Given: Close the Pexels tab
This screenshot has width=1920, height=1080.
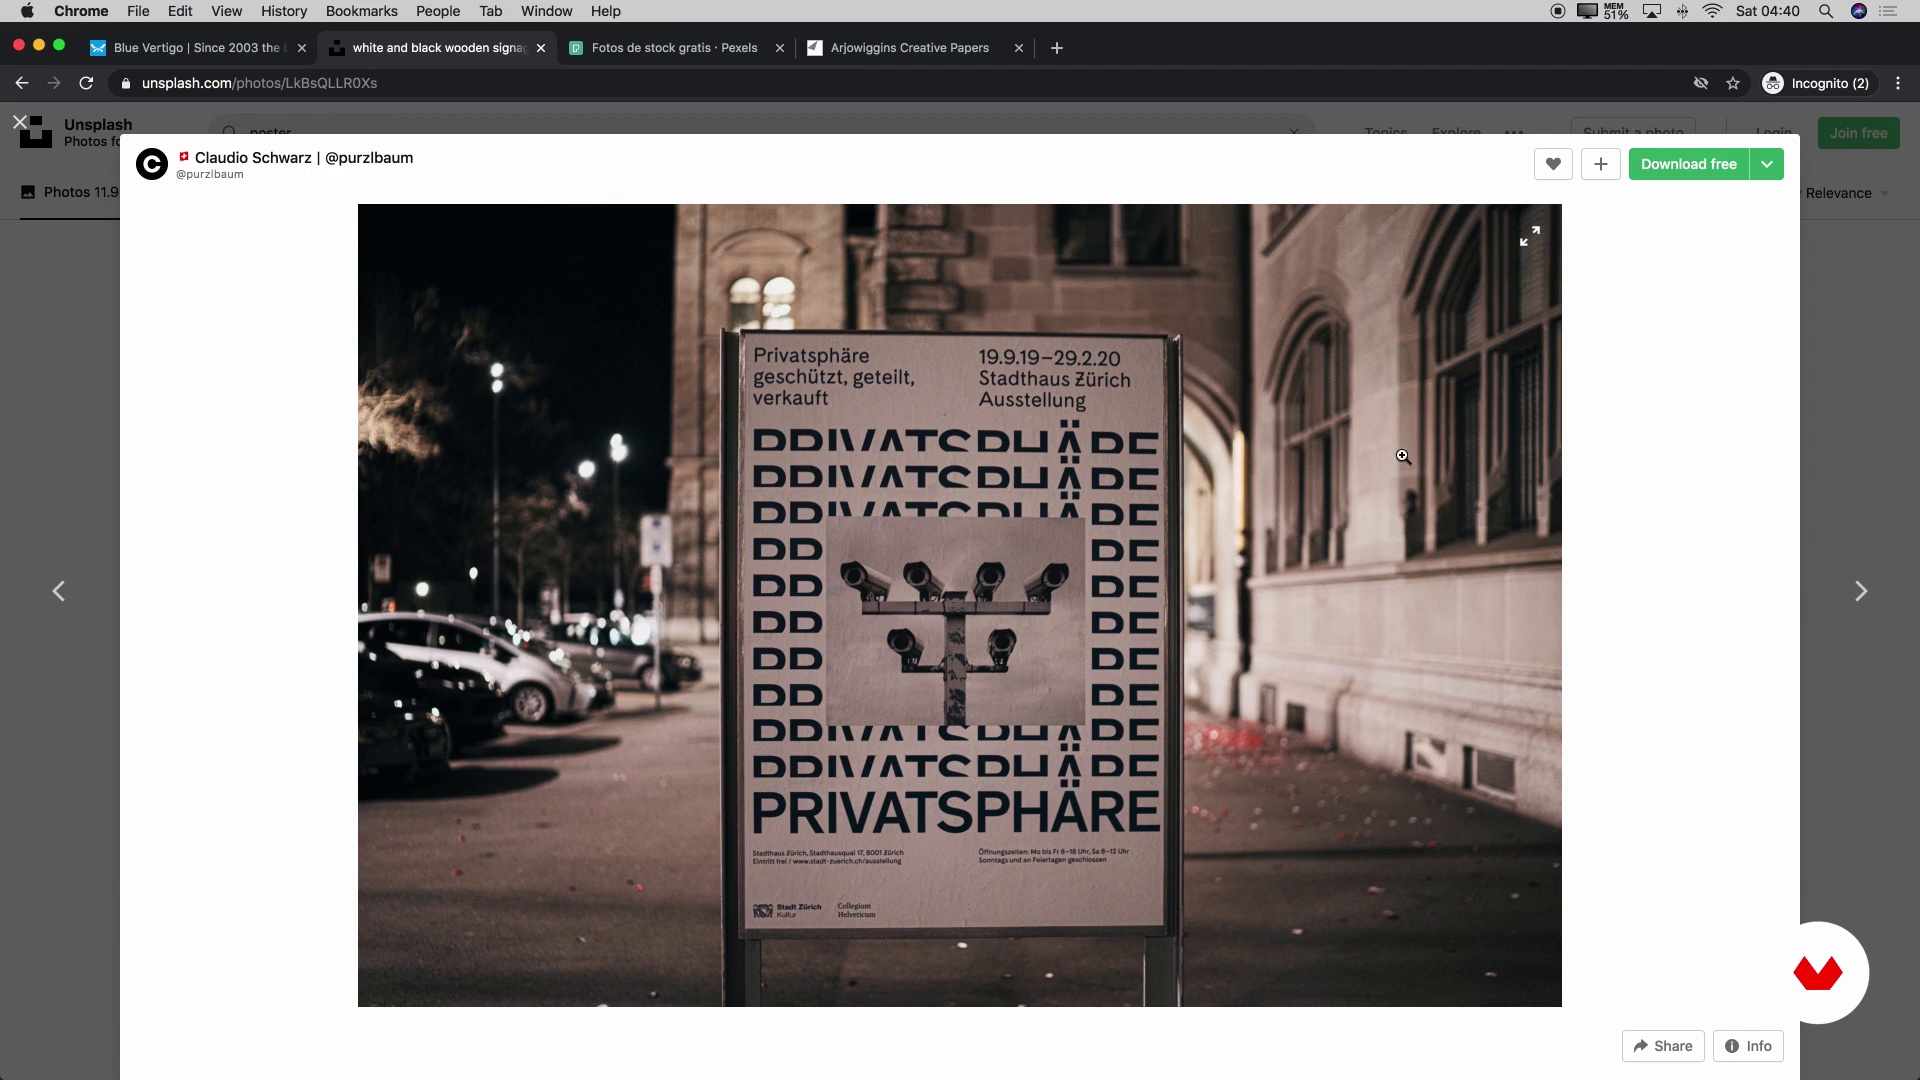Looking at the screenshot, I should 780,48.
